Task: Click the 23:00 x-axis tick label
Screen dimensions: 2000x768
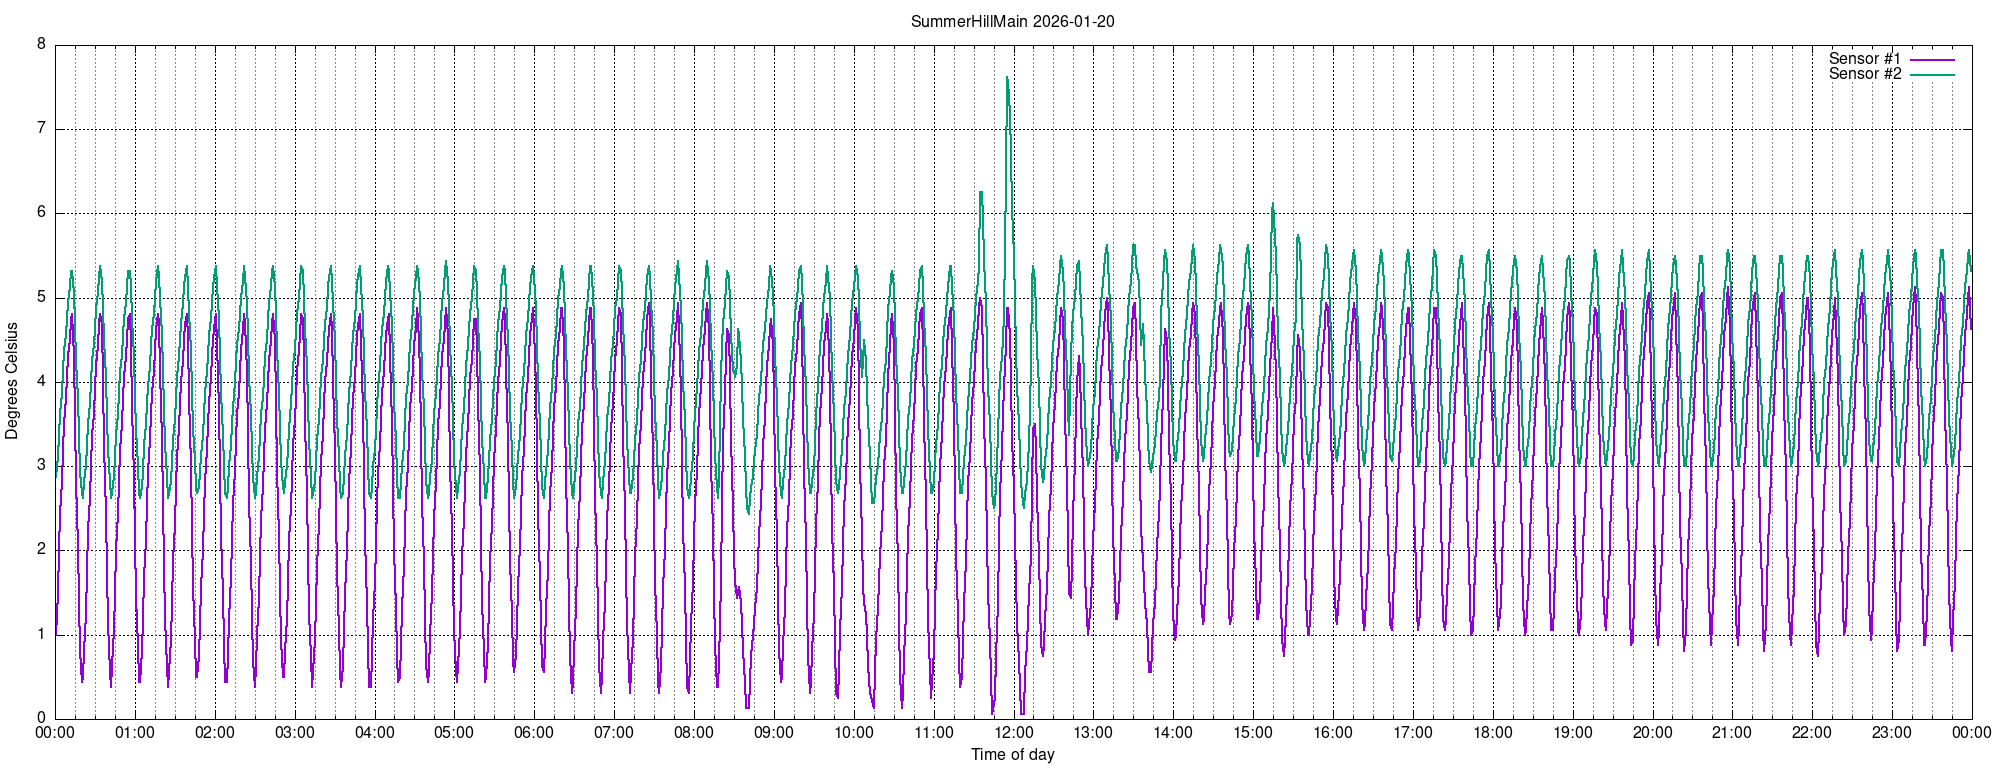Action: click(x=1892, y=733)
